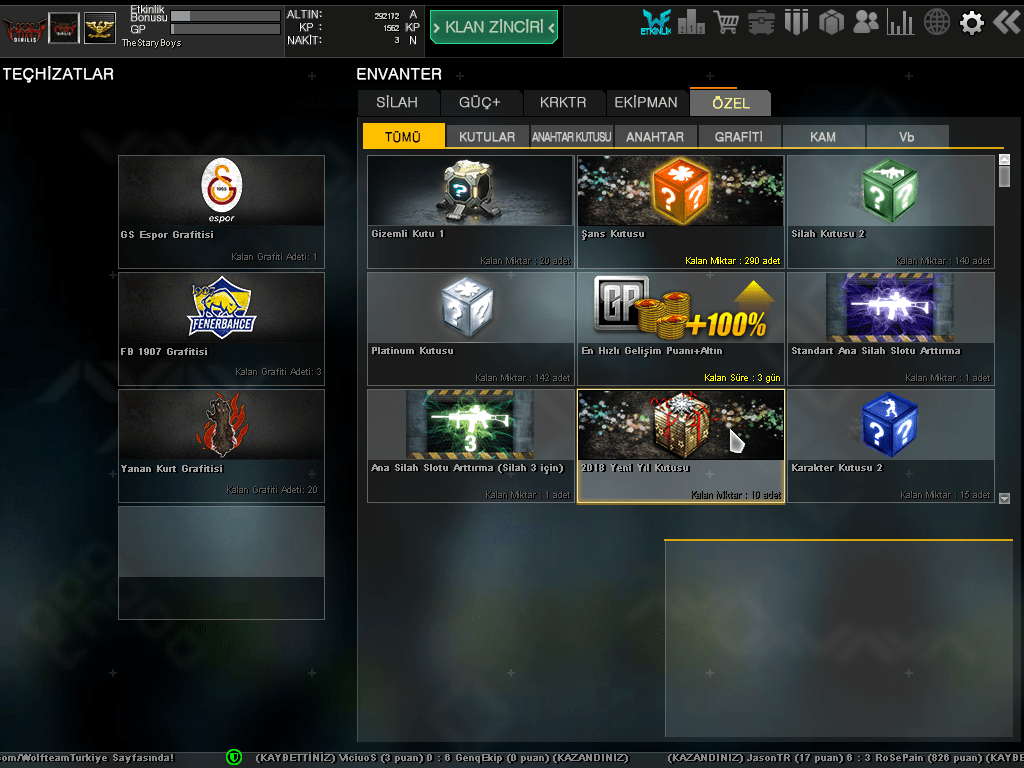
Task: Switch to the SİLAH inventory tab
Action: coord(398,103)
